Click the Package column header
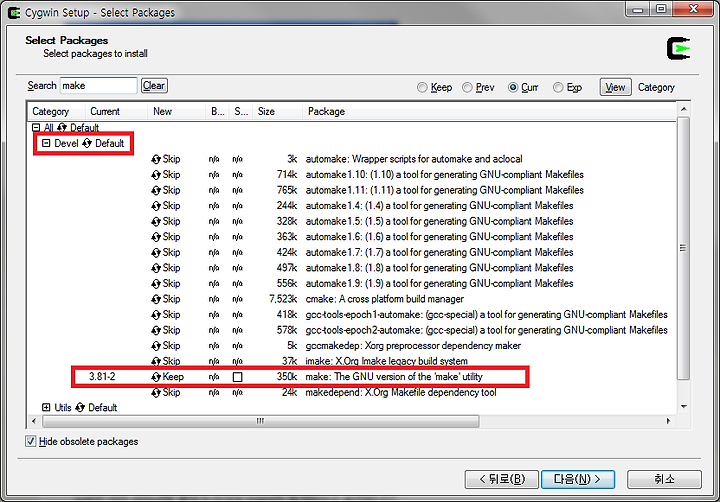 [x=489, y=112]
